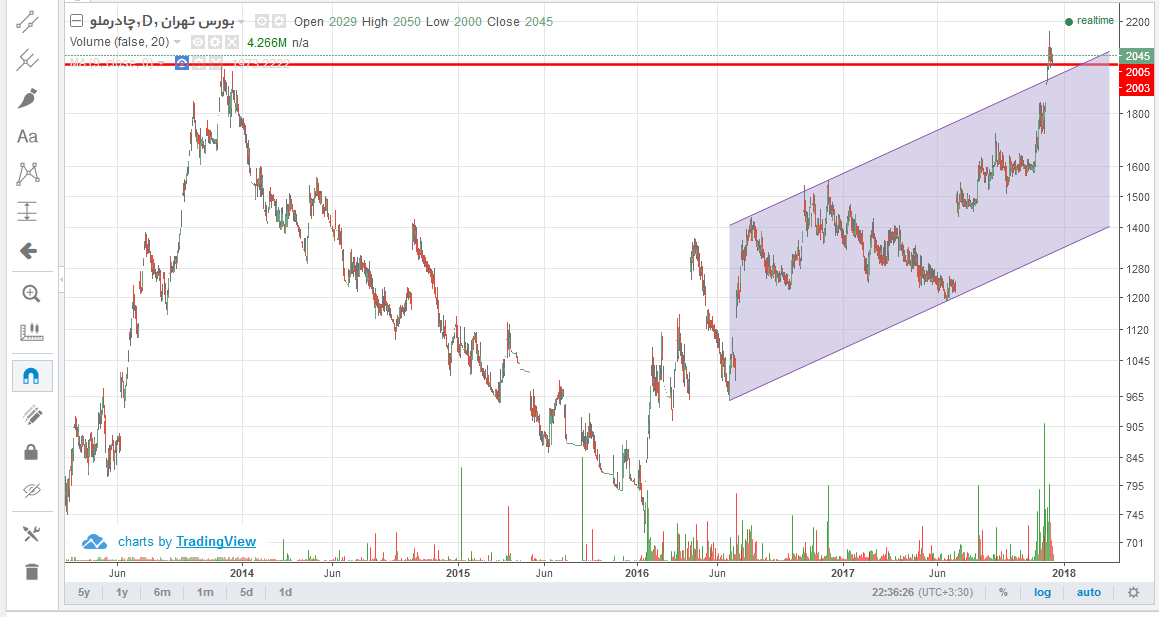1159x617 pixels.
Task: Toggle the log scale button
Action: [1043, 592]
